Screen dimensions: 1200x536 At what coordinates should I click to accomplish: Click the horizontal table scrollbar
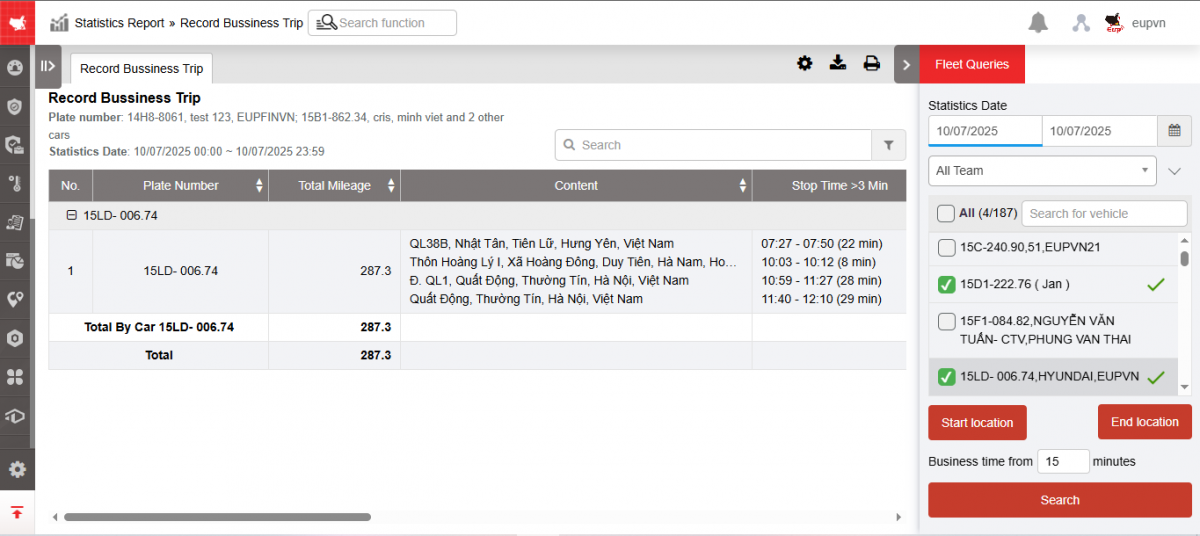tap(217, 517)
